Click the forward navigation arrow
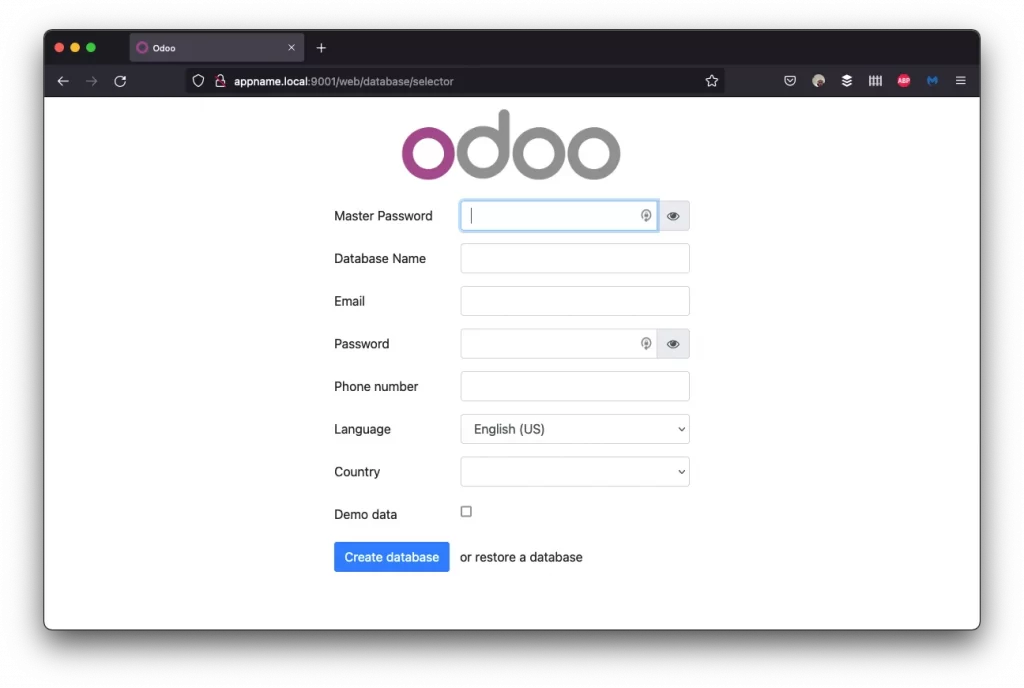Viewport: 1024px width, 688px height. coord(91,81)
